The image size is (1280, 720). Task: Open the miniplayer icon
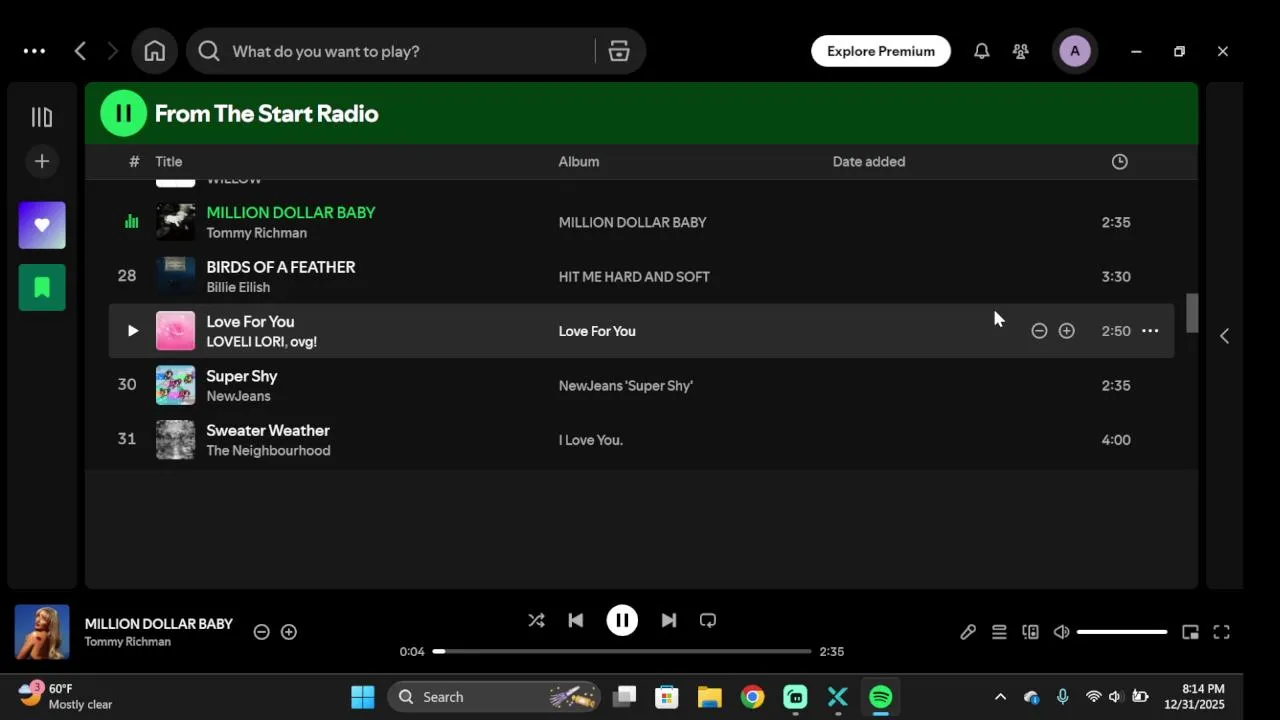click(x=1190, y=632)
